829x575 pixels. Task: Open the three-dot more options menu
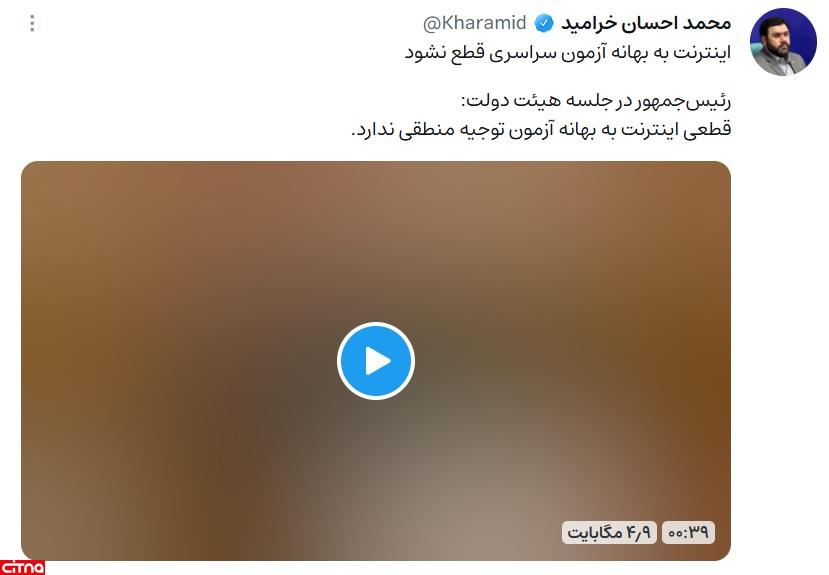(x=32, y=23)
